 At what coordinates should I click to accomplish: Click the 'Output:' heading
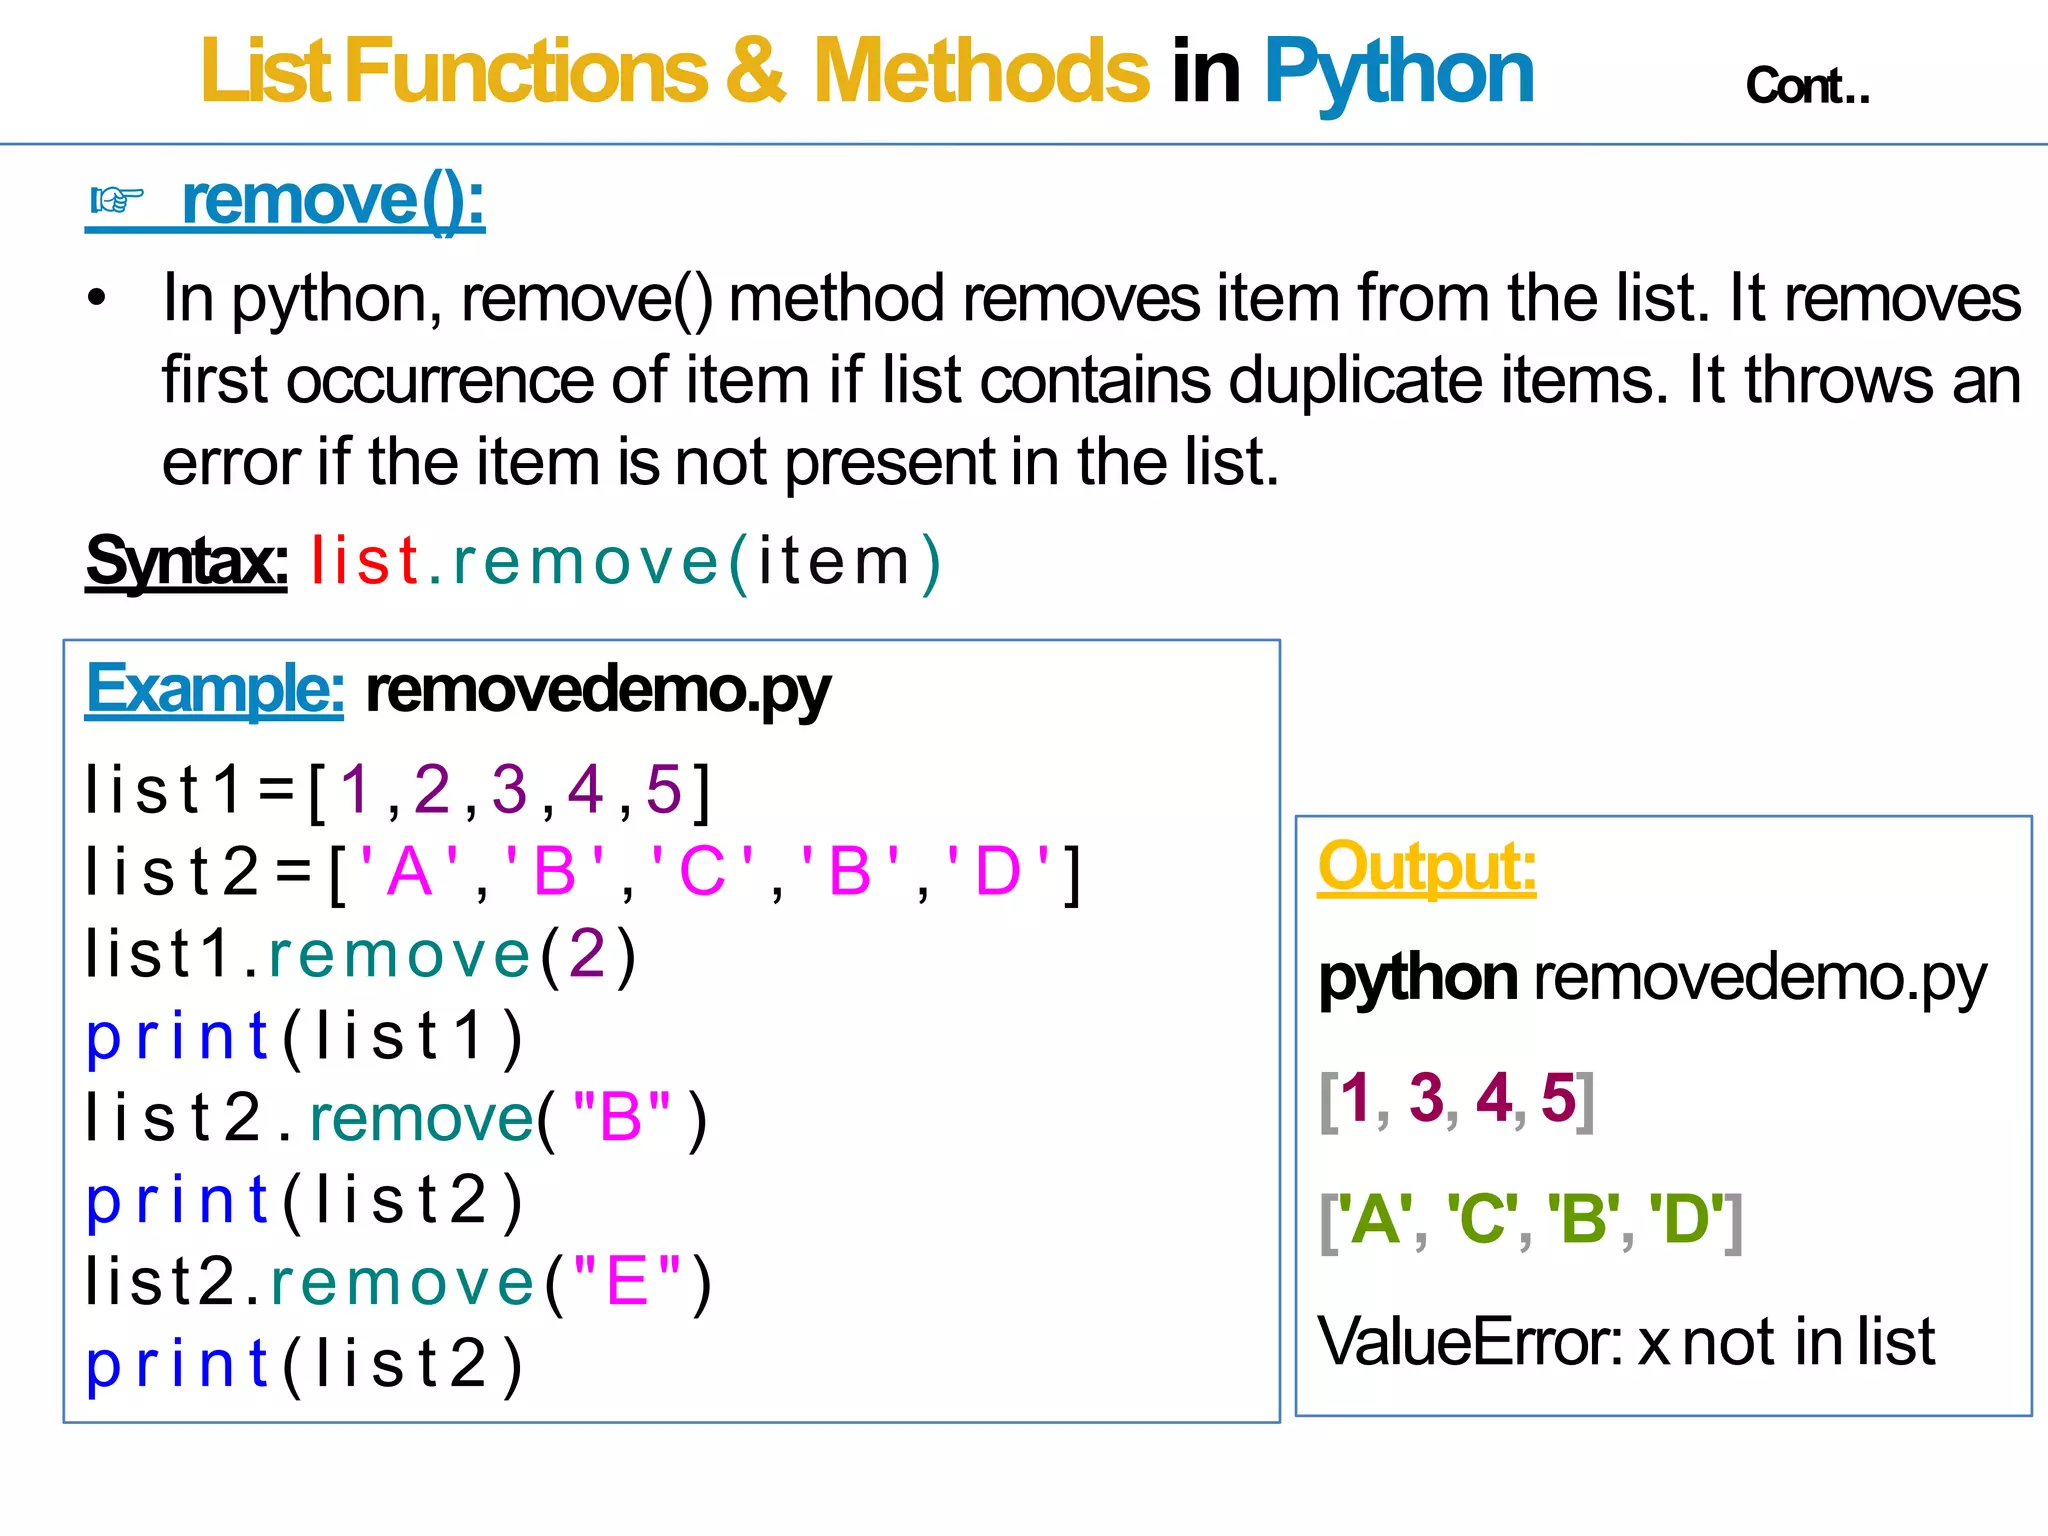click(x=1427, y=867)
